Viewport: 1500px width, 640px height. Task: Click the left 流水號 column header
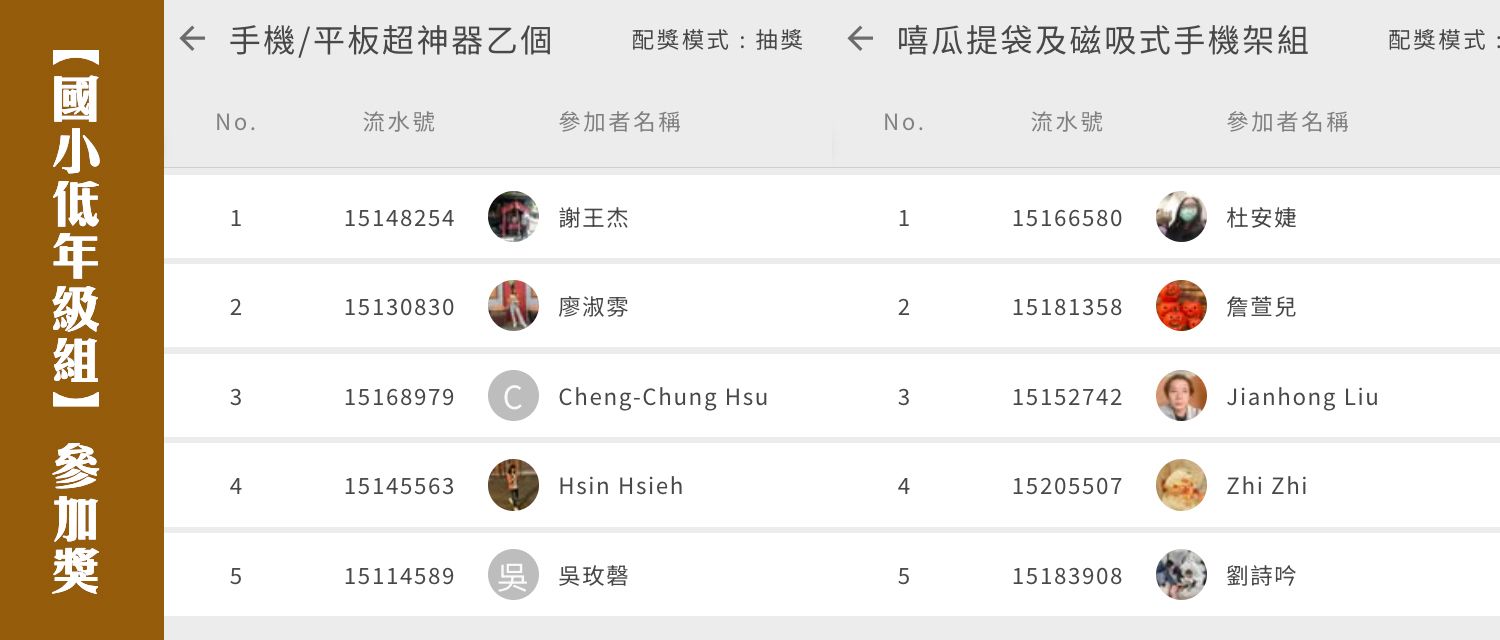399,122
